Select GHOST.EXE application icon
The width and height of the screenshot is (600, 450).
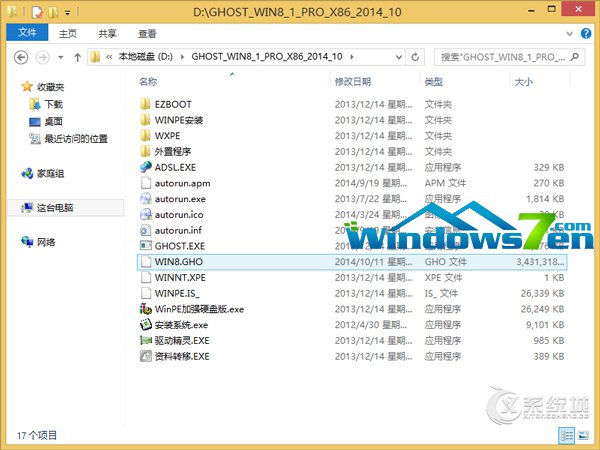click(x=145, y=245)
